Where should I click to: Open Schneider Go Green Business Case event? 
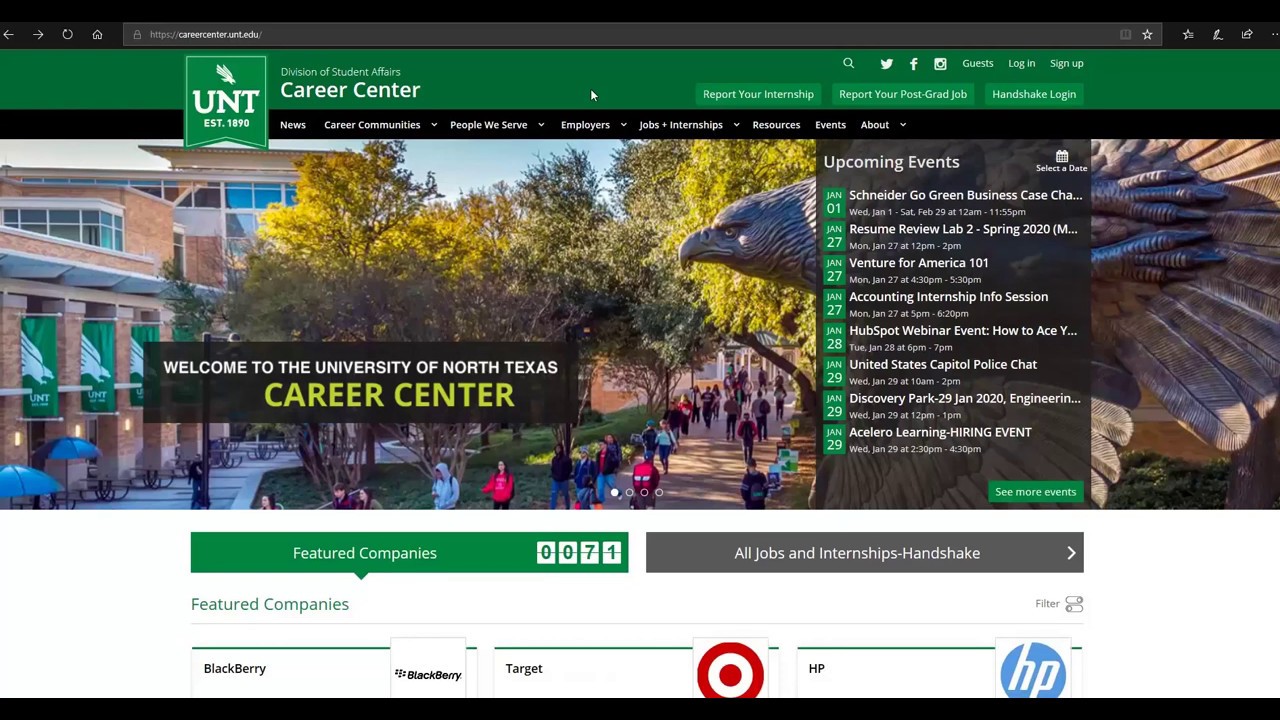click(965, 195)
